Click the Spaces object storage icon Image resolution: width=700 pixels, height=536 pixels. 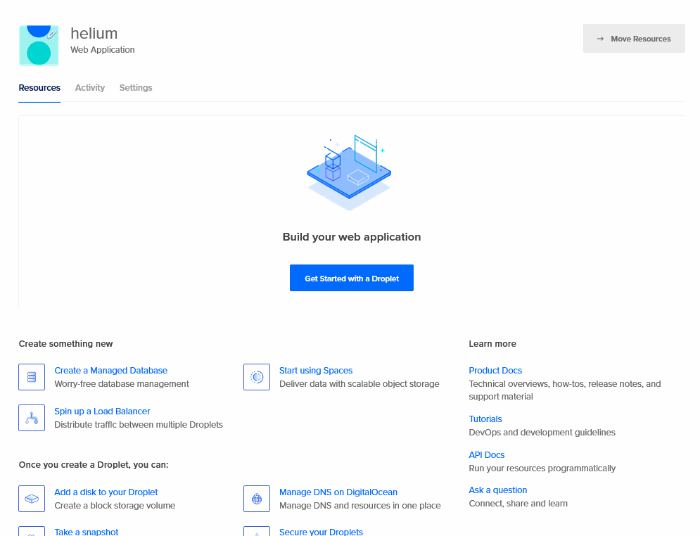[257, 377]
